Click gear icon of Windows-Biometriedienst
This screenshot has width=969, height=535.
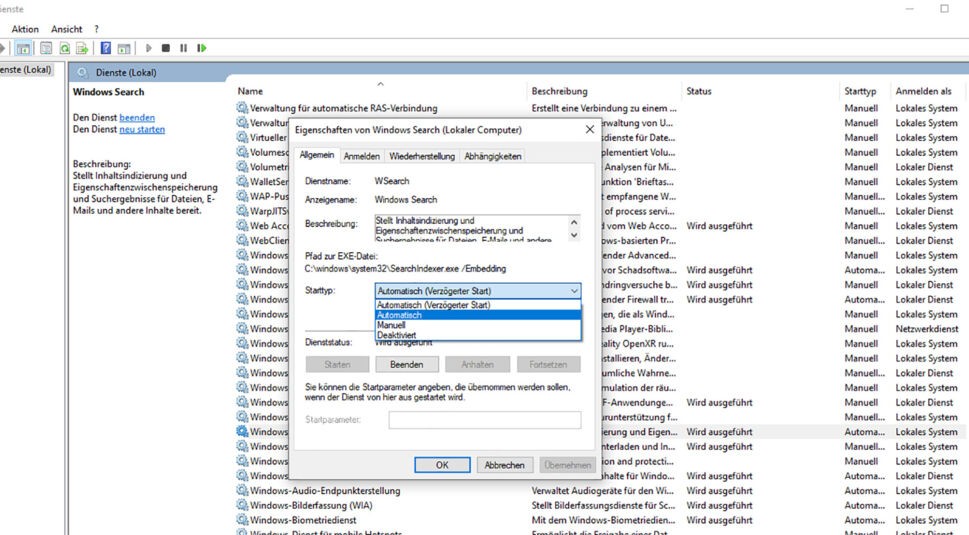click(x=242, y=520)
